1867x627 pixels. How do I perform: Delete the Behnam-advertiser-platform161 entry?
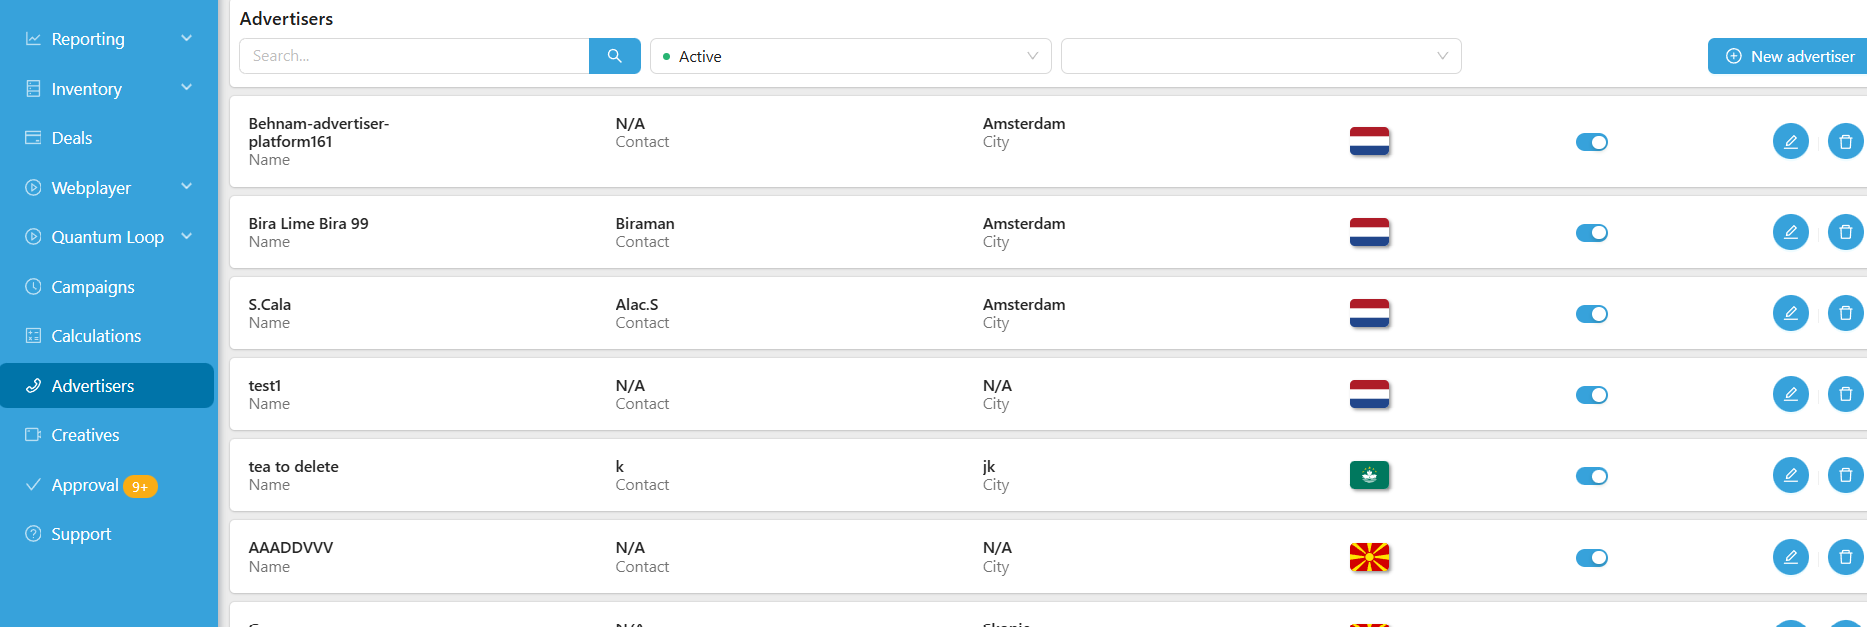click(1845, 142)
